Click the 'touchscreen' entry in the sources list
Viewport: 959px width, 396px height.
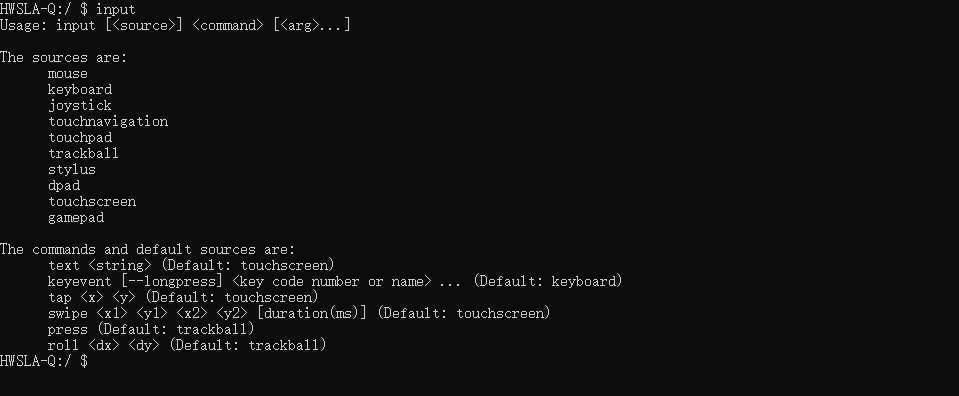tap(92, 201)
